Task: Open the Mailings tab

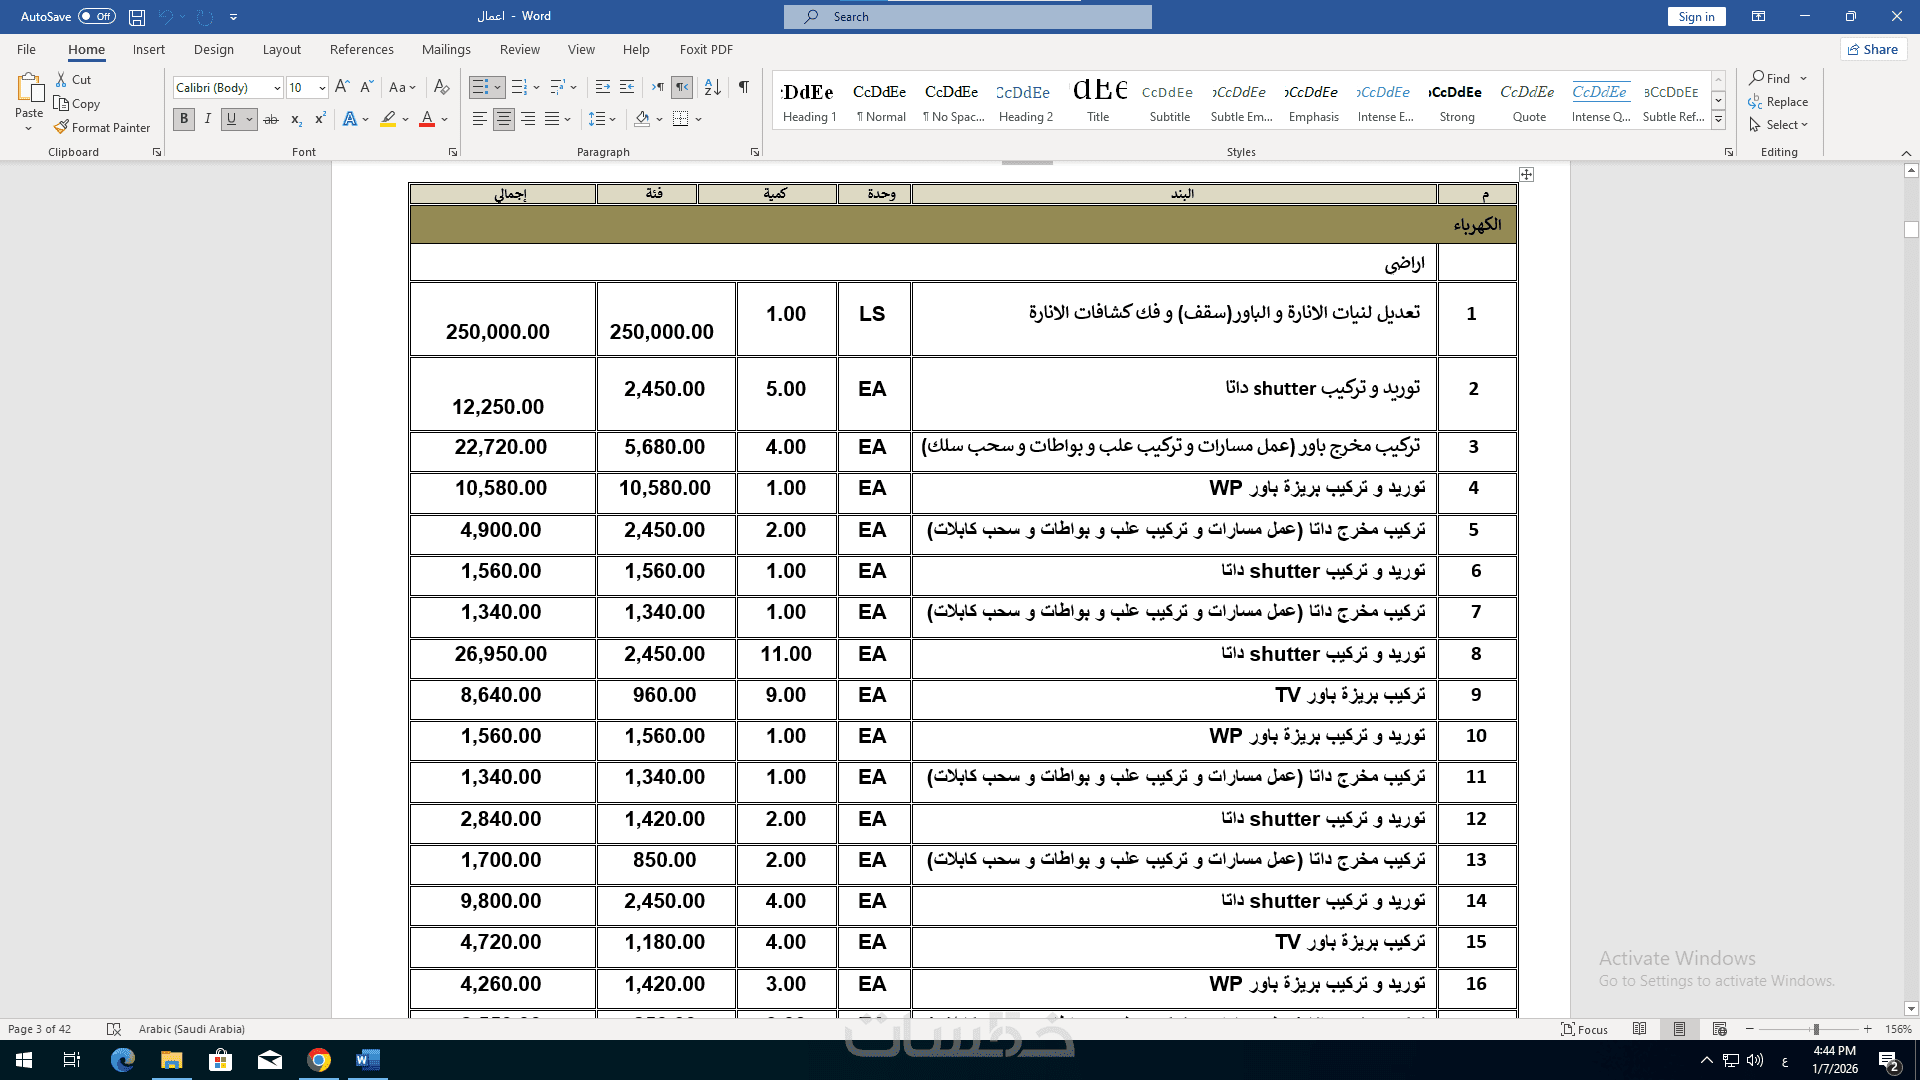Action: coord(446,50)
